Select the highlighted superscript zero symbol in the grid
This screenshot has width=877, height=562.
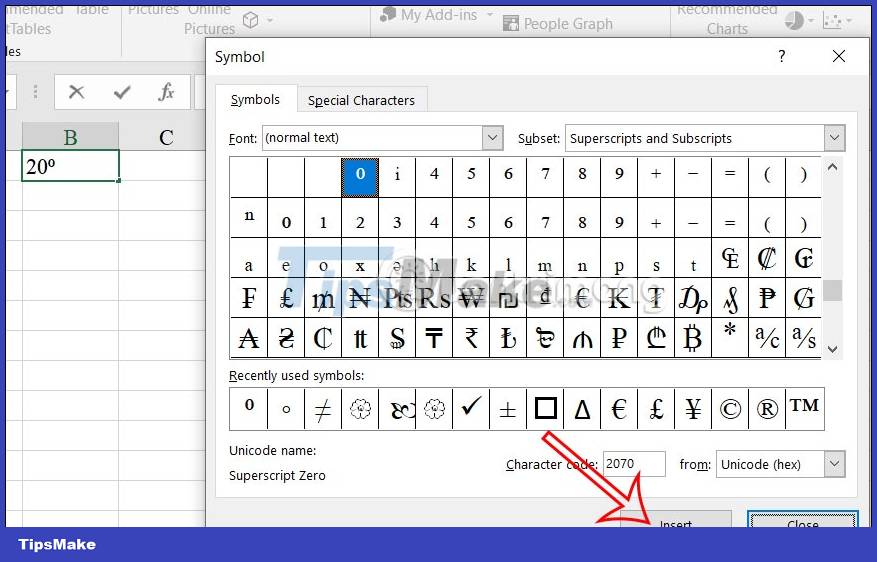tap(360, 177)
